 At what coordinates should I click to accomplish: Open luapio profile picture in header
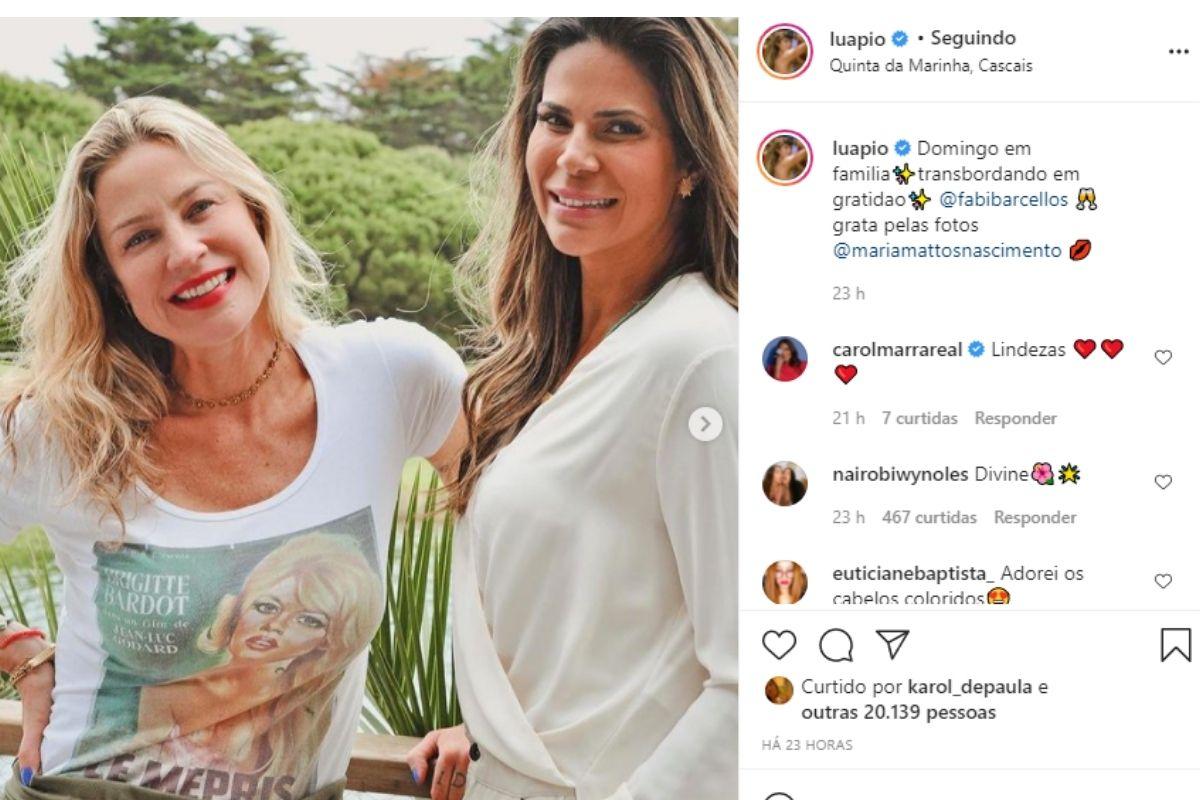point(785,52)
